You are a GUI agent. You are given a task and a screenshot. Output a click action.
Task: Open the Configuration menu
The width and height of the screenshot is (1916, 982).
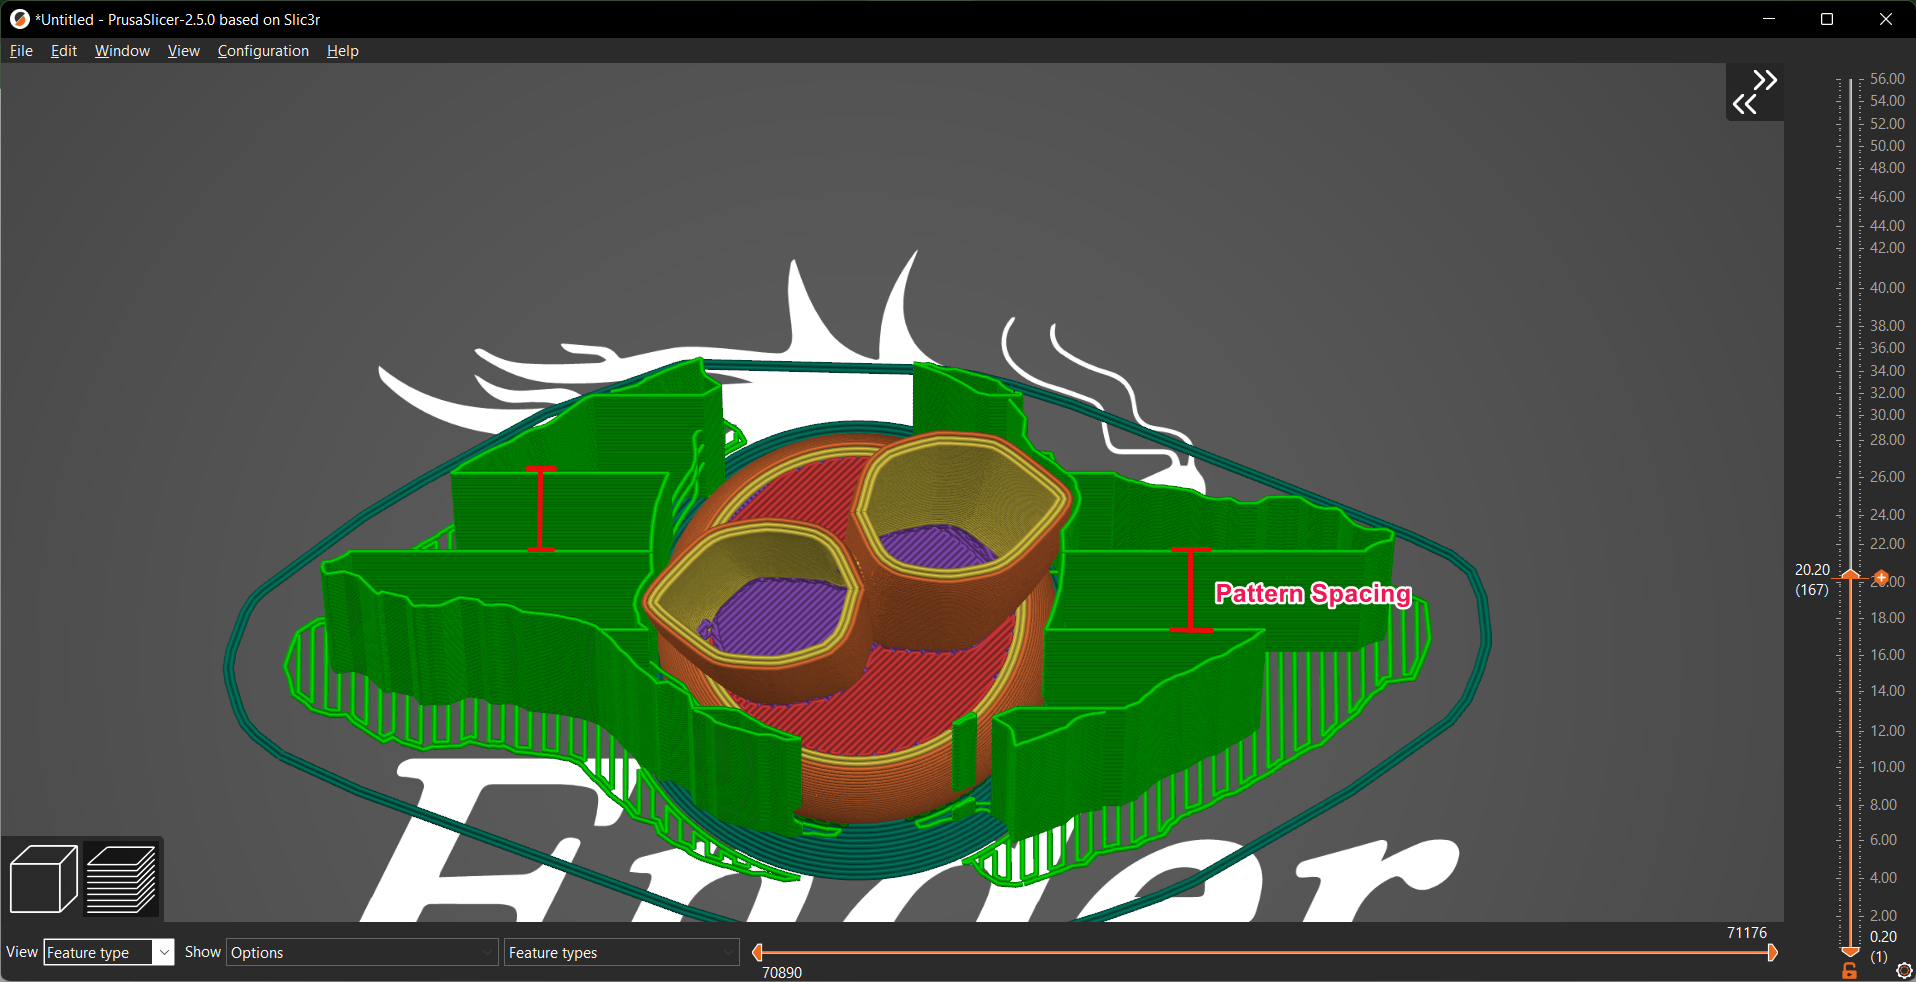[263, 51]
